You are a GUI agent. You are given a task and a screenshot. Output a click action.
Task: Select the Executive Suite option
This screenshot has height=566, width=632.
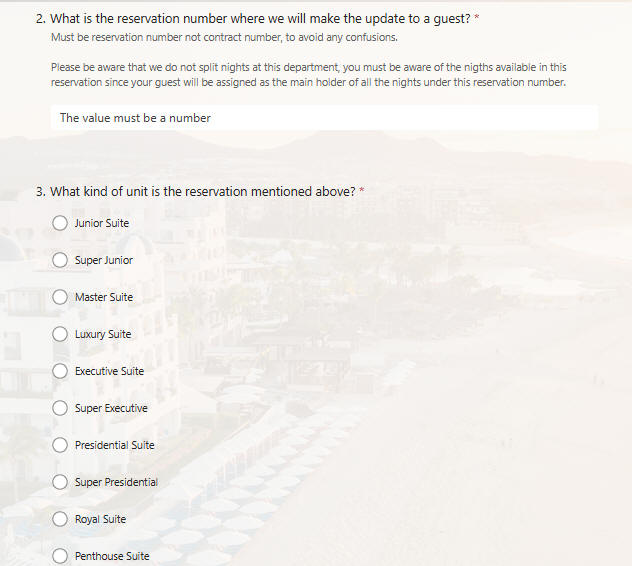coord(60,371)
